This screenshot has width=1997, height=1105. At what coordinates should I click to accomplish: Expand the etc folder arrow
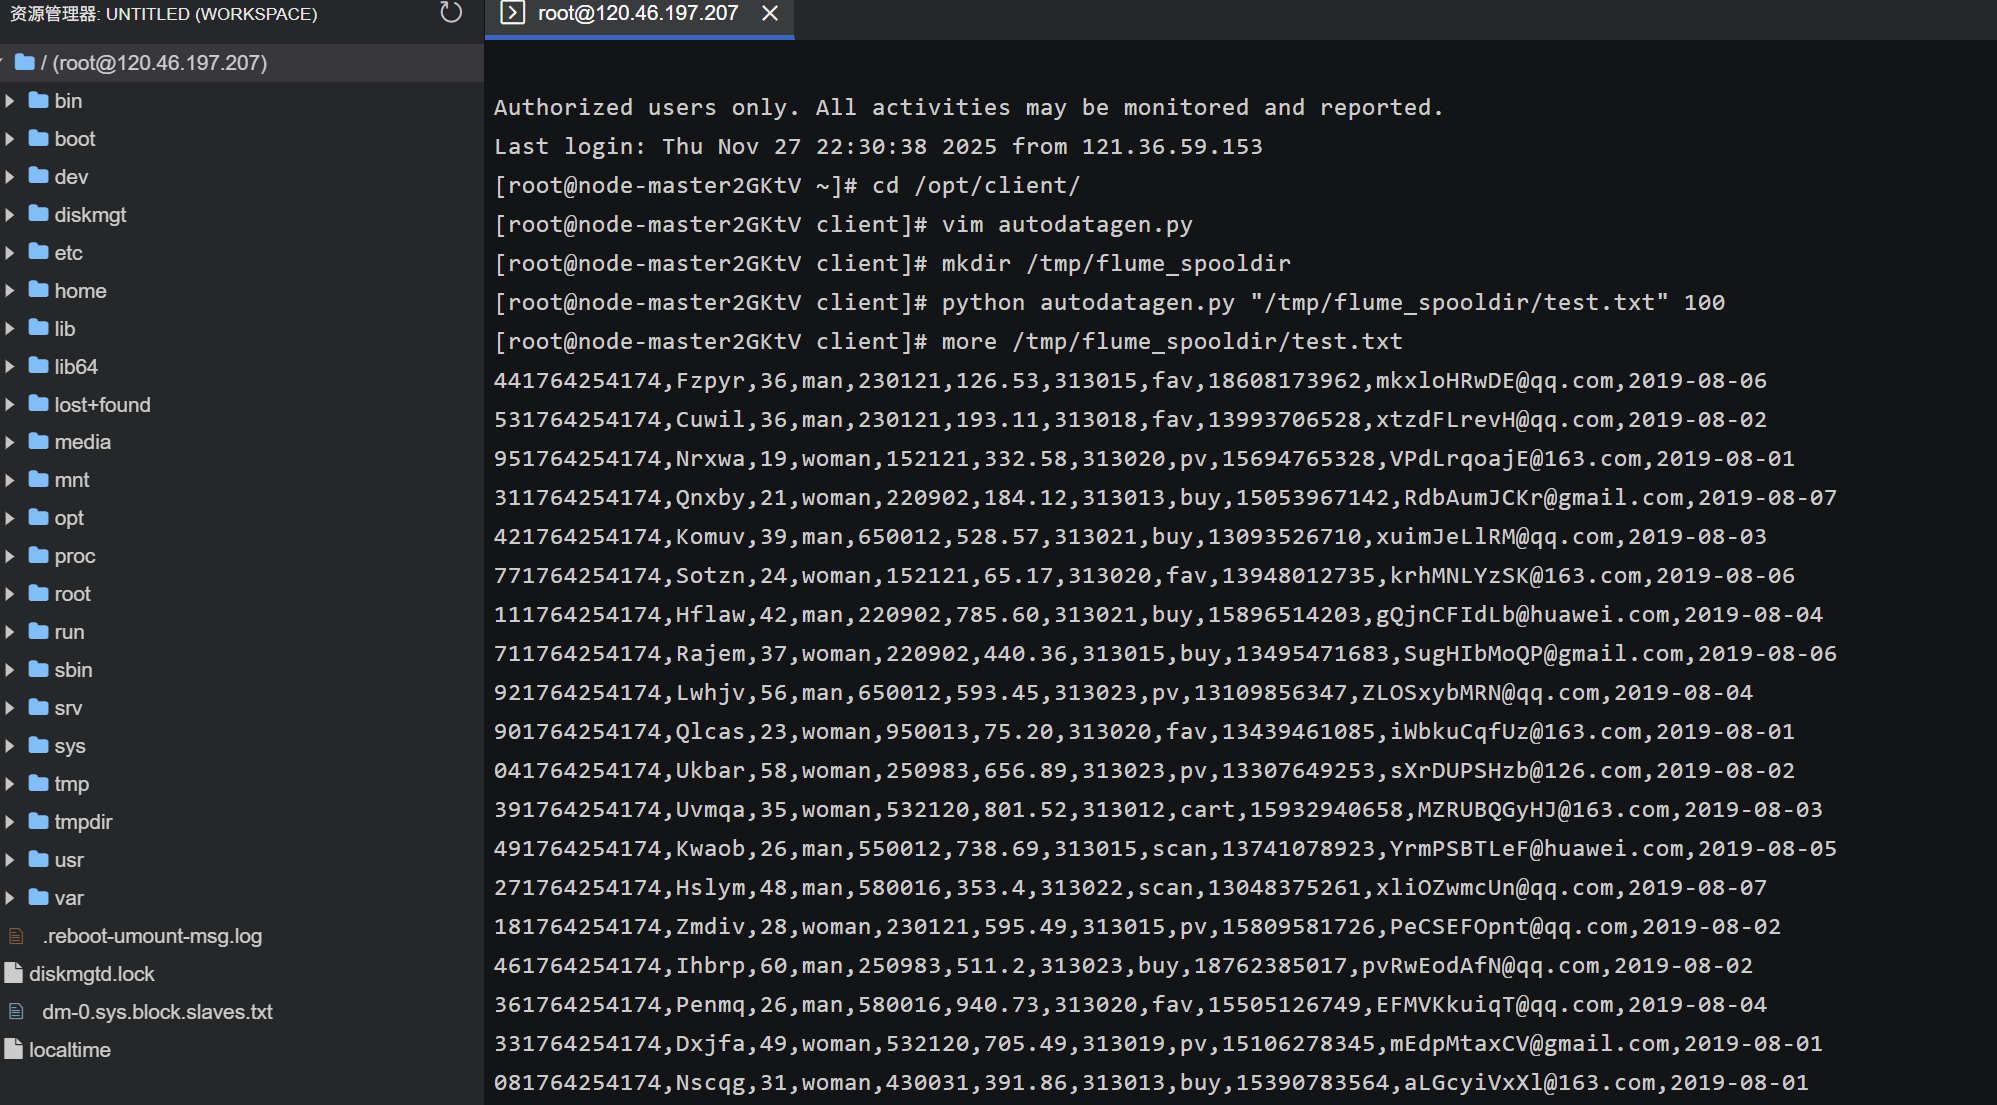pyautogui.click(x=10, y=253)
